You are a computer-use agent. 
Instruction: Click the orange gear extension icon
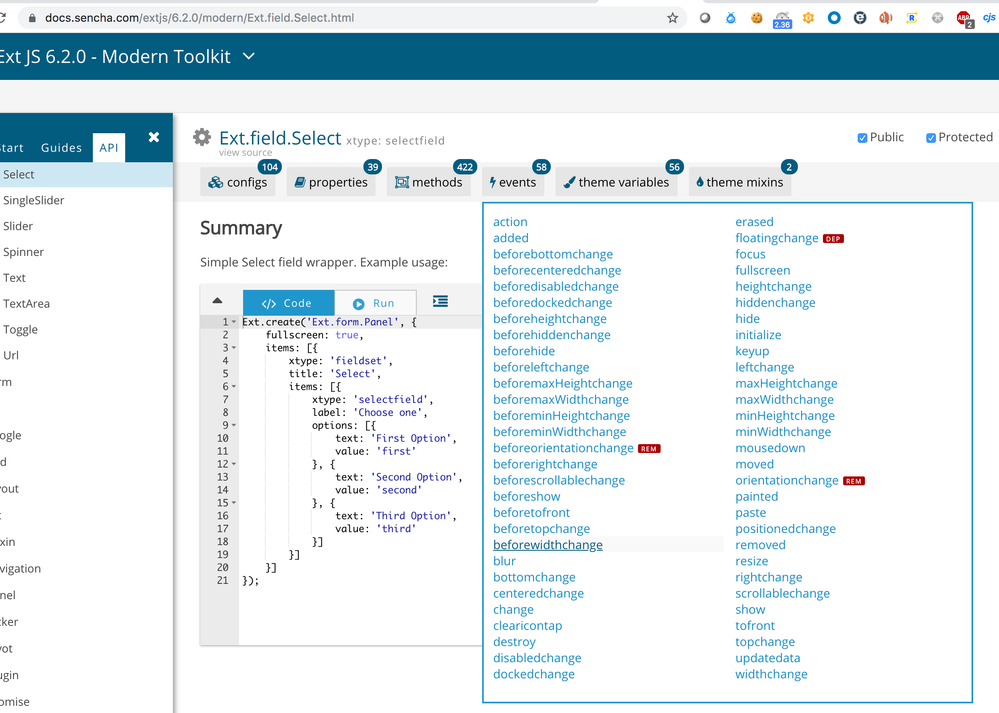[808, 17]
